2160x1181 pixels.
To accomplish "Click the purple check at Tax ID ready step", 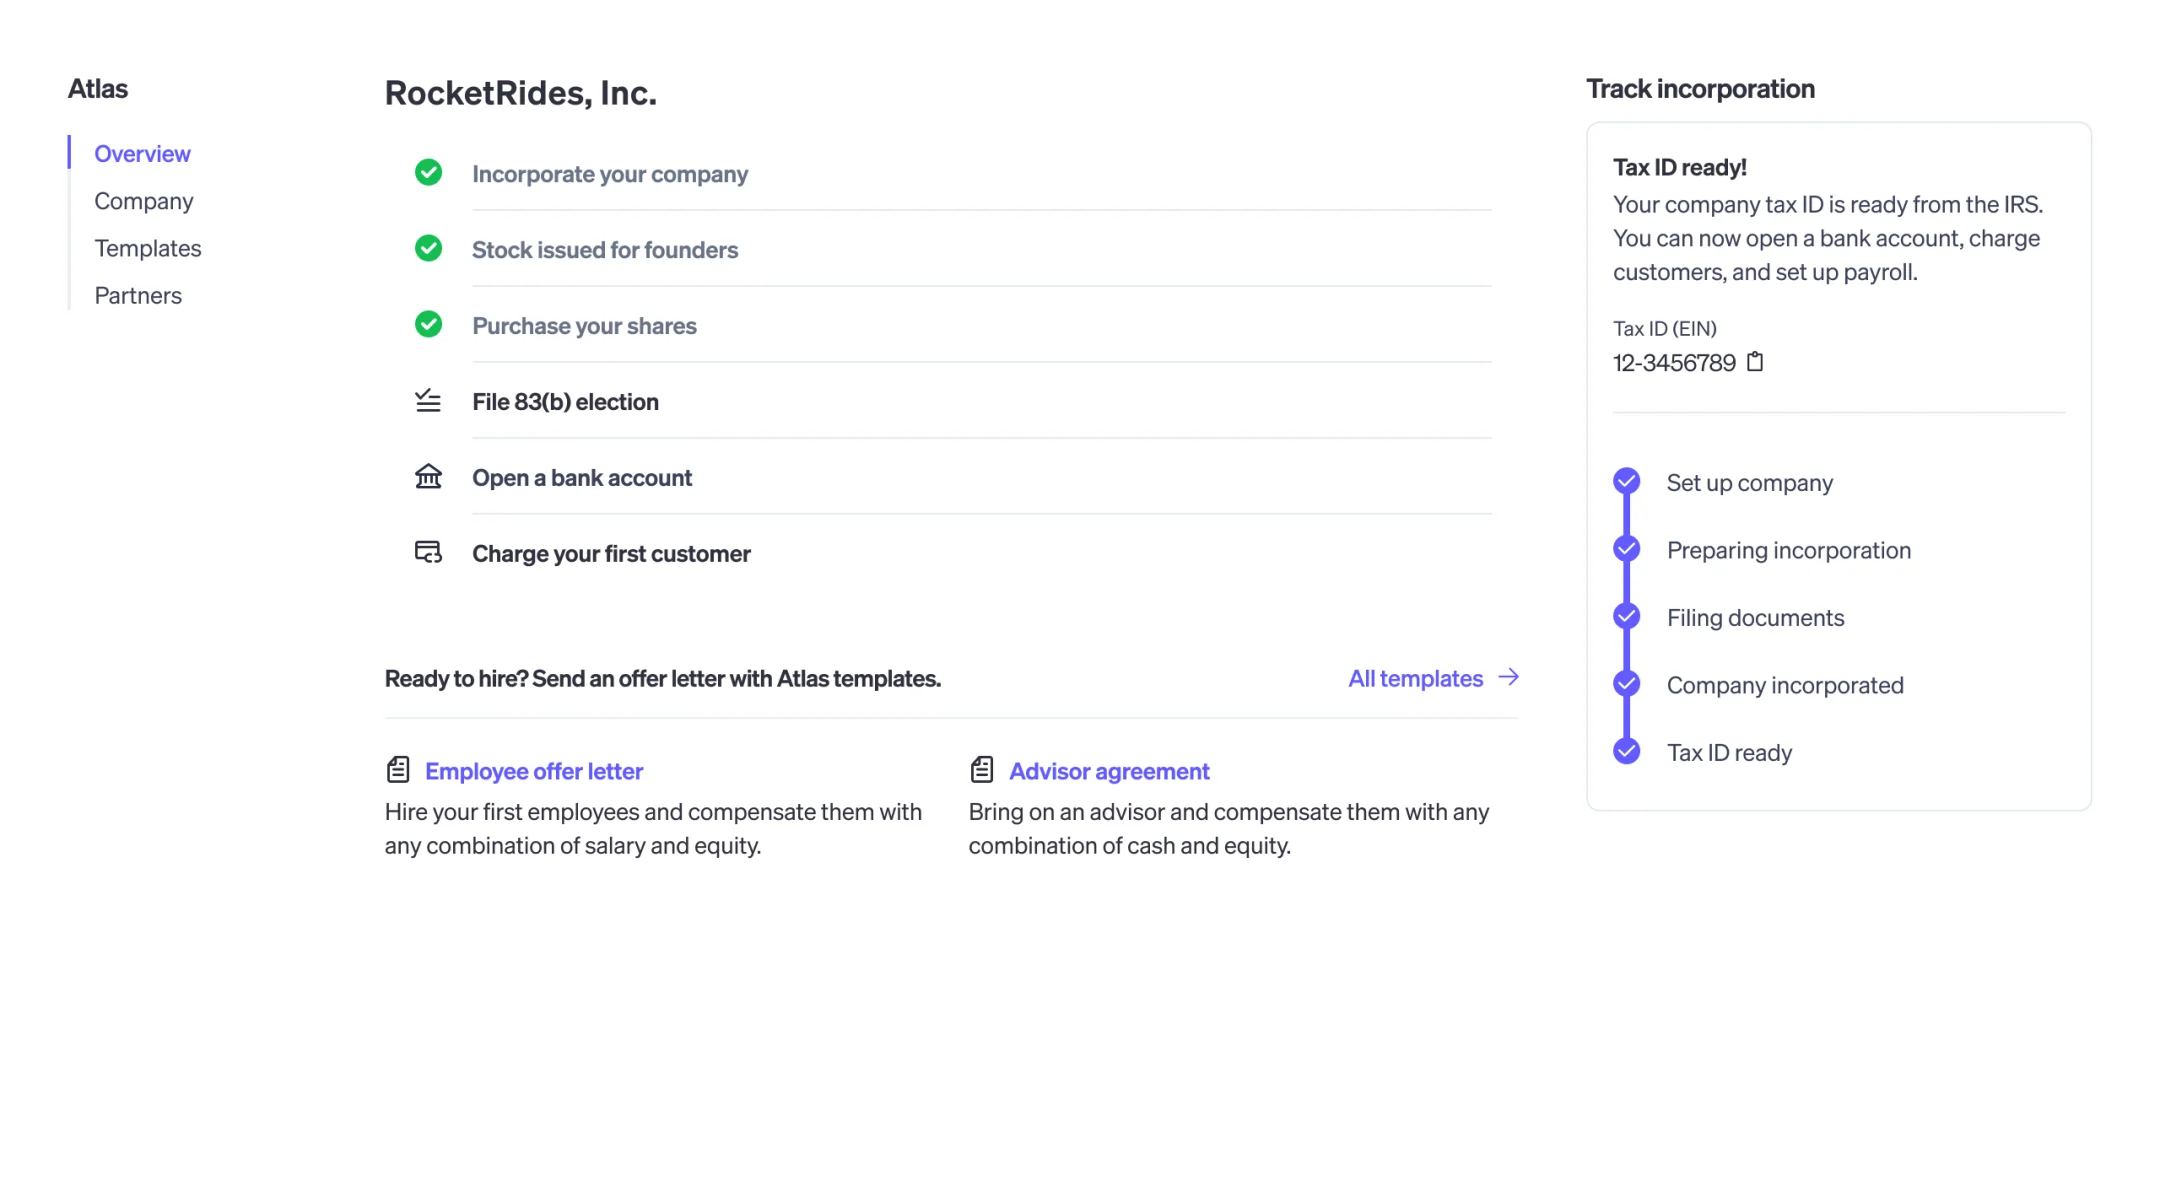I will (1626, 751).
